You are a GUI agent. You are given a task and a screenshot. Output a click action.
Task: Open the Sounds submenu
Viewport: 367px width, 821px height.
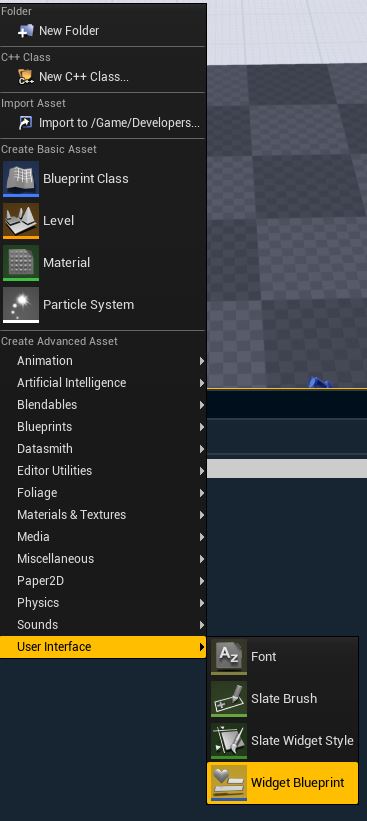103,625
